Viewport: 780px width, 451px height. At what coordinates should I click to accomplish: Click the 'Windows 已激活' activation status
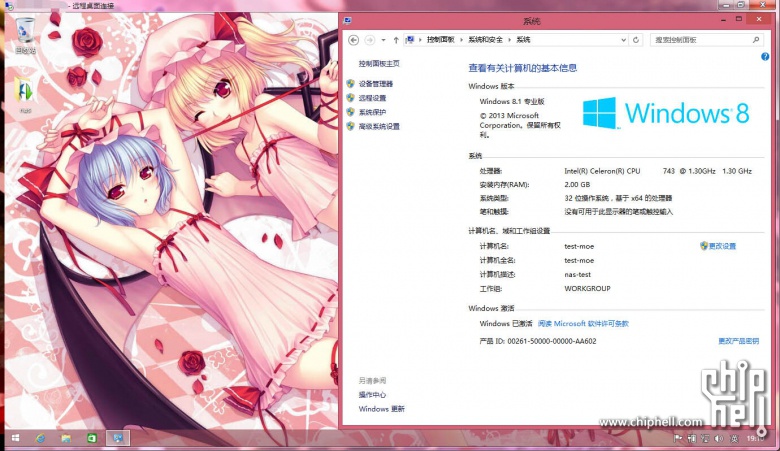506,324
